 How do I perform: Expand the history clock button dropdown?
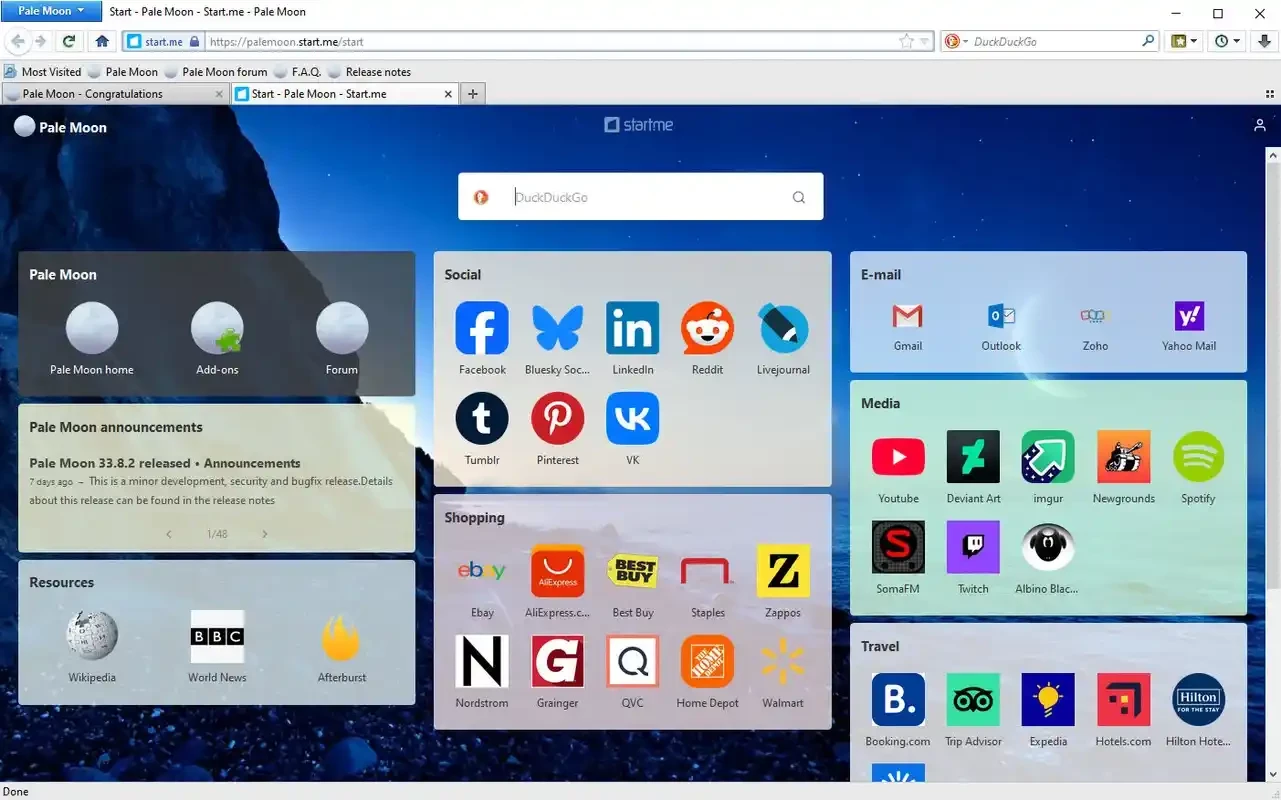(1226, 41)
